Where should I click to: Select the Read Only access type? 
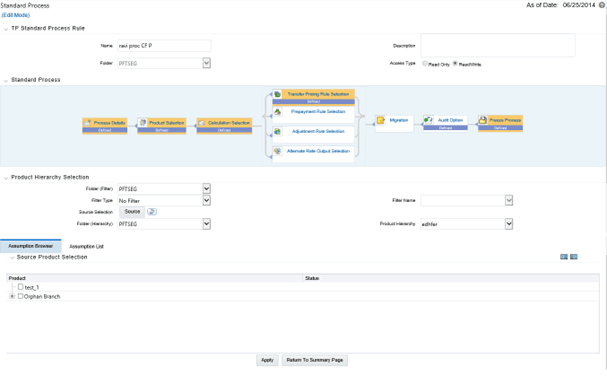425,64
